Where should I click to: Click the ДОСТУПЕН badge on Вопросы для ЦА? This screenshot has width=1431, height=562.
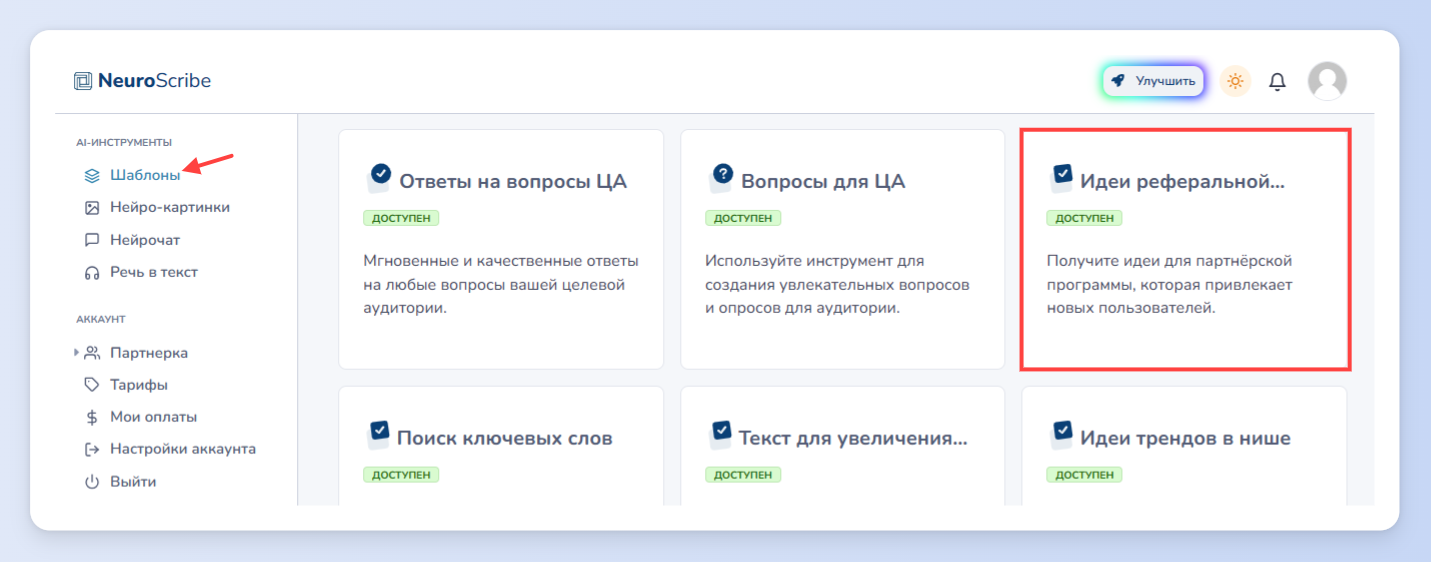coord(743,218)
